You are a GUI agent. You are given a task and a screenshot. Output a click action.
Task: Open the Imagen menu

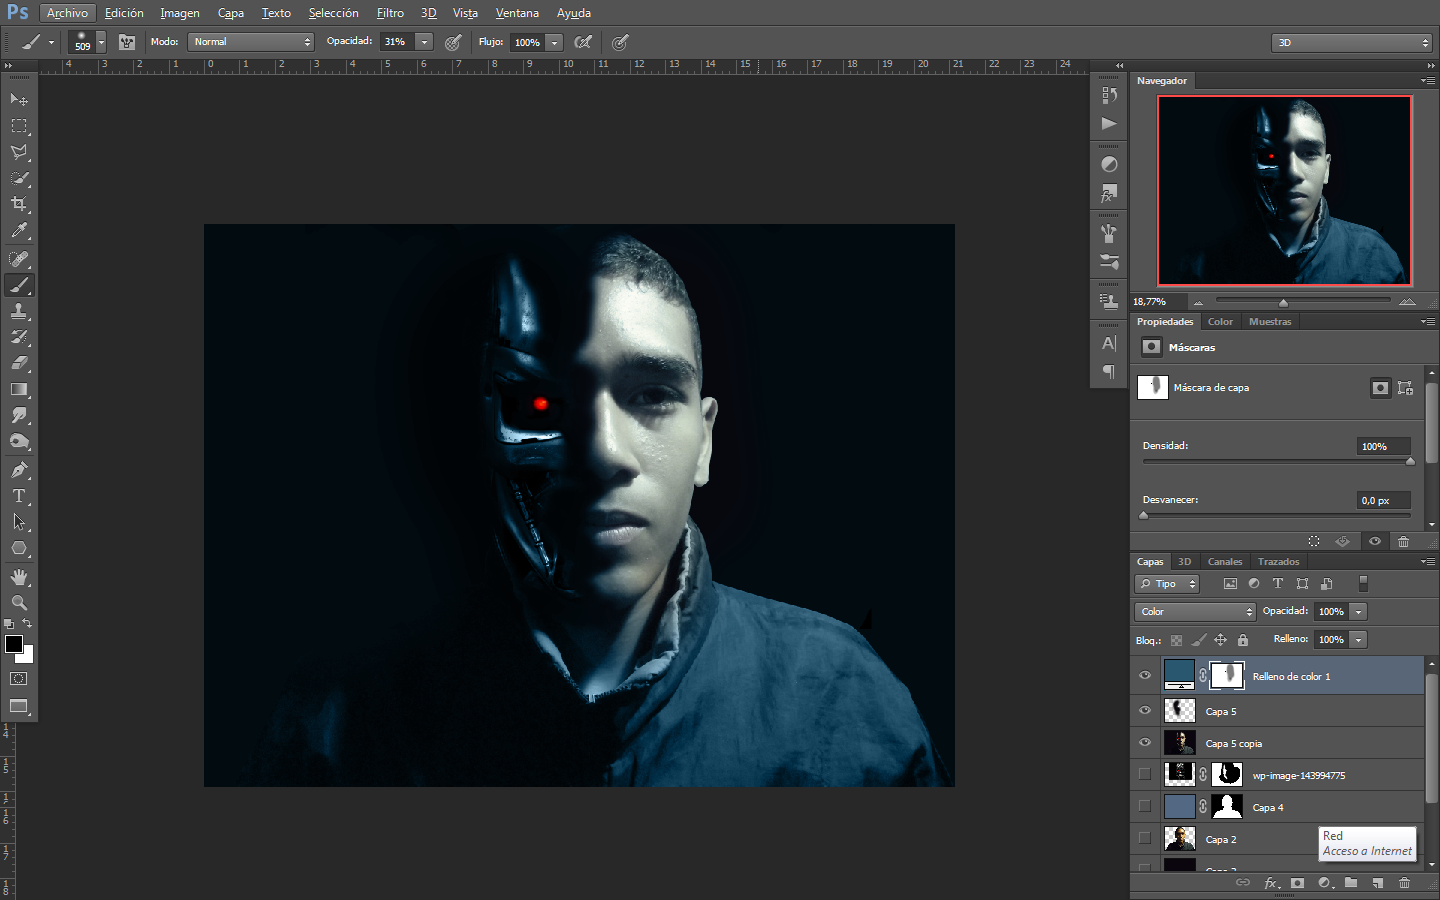point(180,13)
